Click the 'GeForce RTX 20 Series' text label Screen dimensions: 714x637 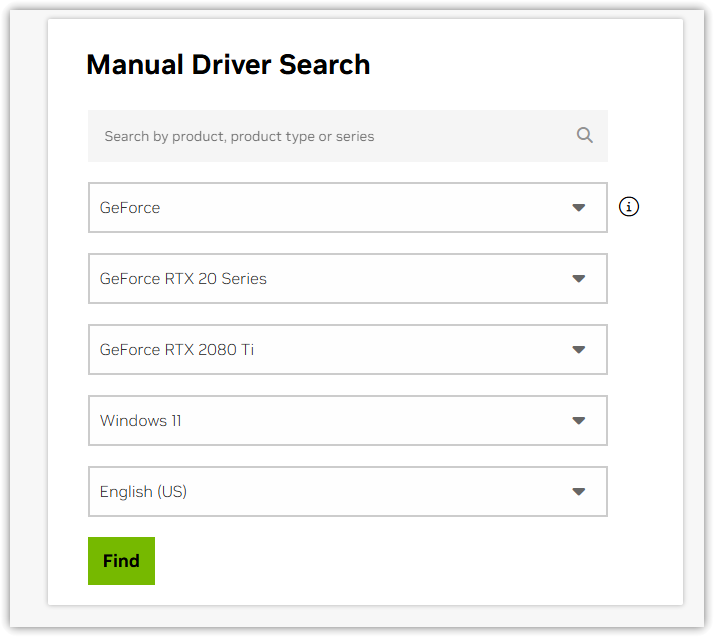coord(183,279)
